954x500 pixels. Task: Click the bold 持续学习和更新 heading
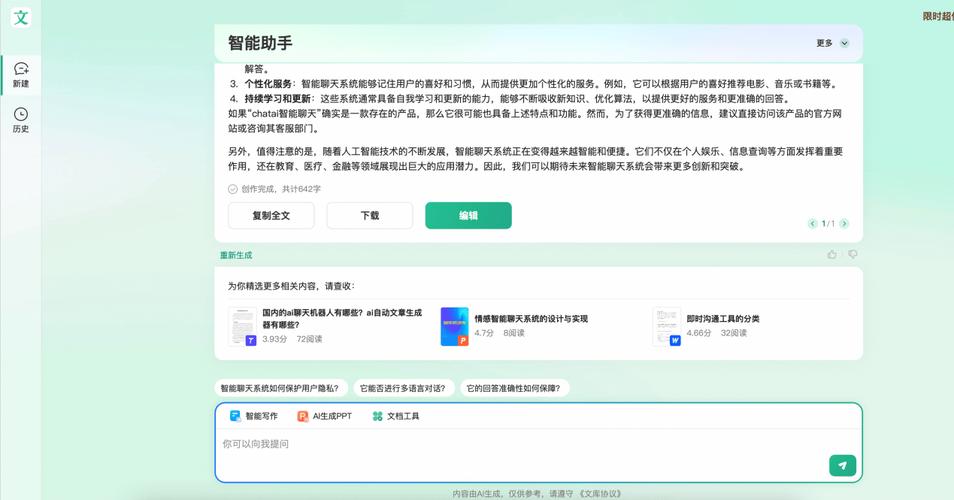[278, 99]
